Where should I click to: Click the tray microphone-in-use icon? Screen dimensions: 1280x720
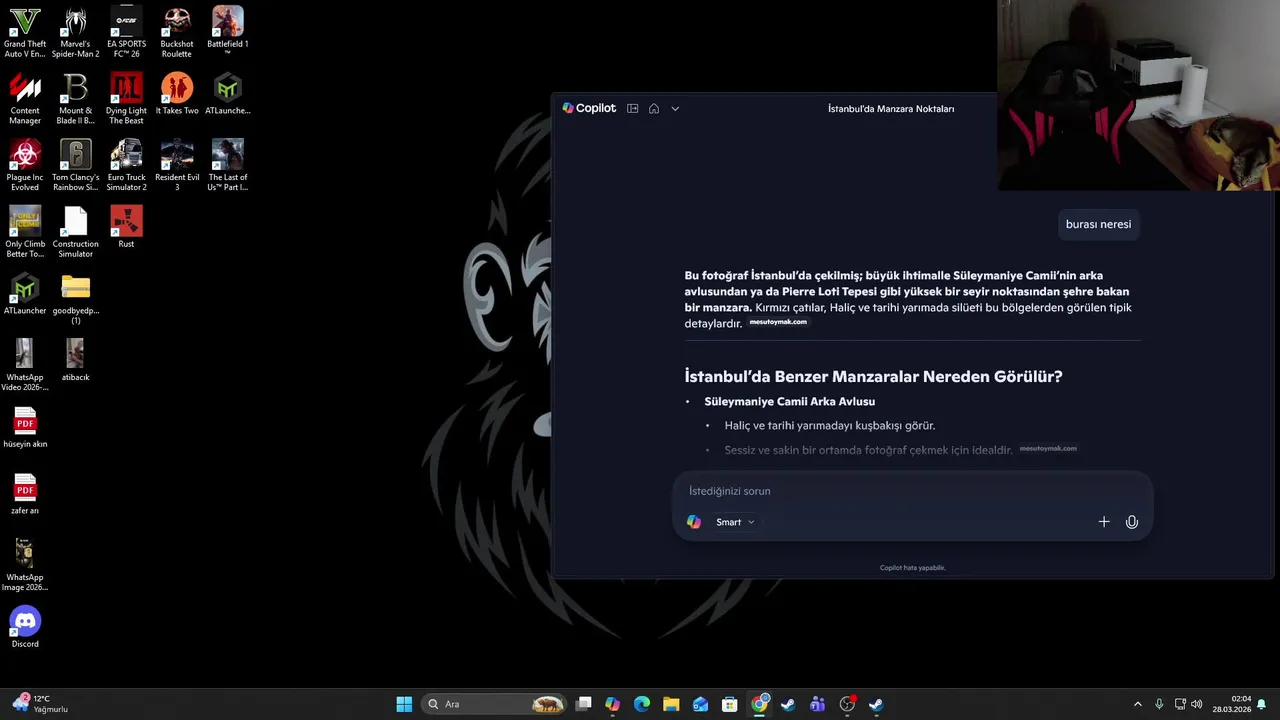point(1159,704)
